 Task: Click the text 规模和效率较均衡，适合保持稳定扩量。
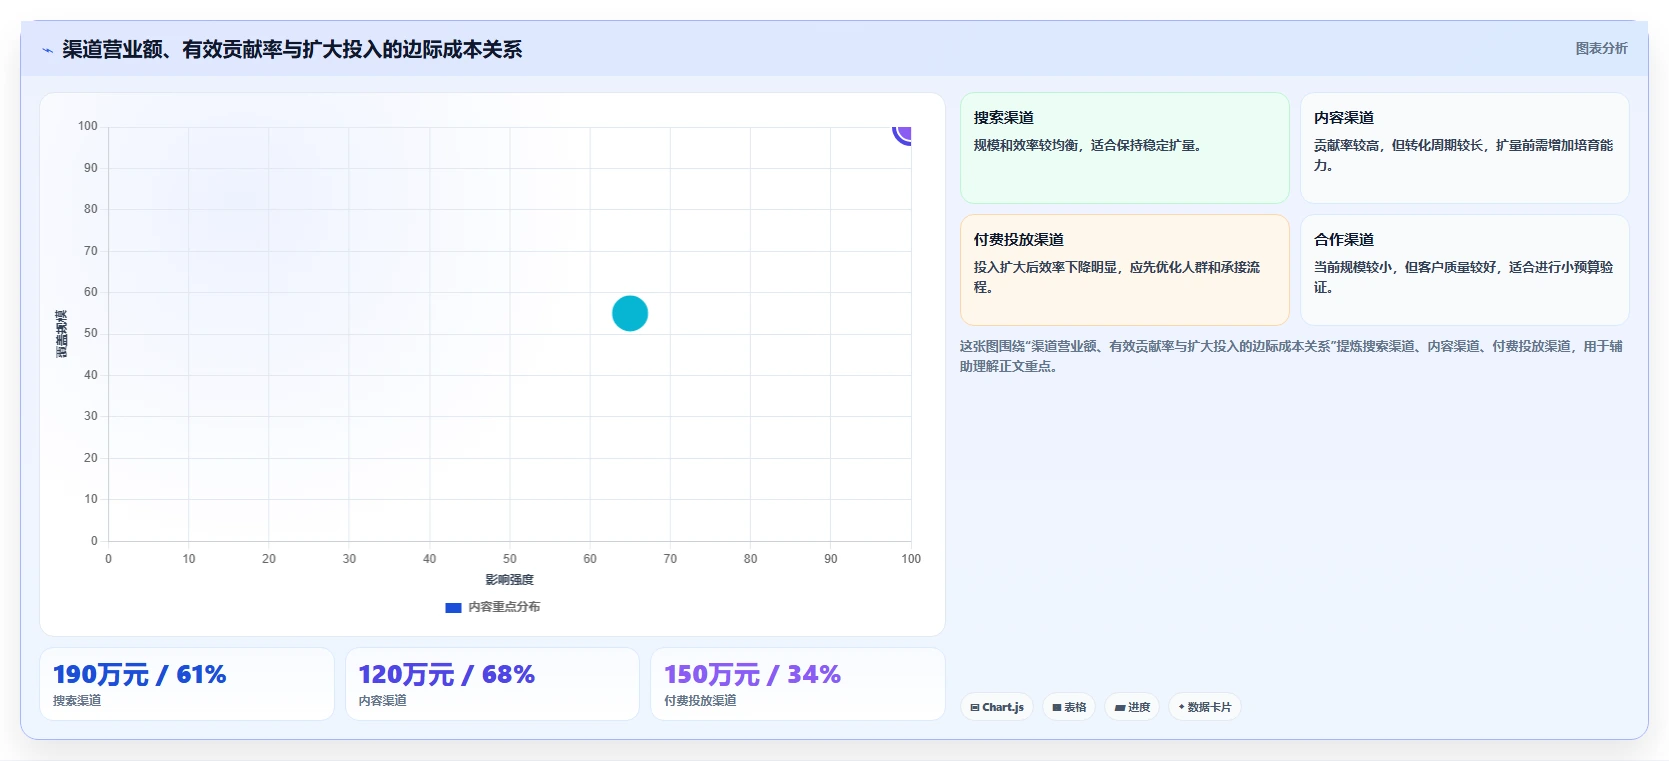click(1087, 145)
